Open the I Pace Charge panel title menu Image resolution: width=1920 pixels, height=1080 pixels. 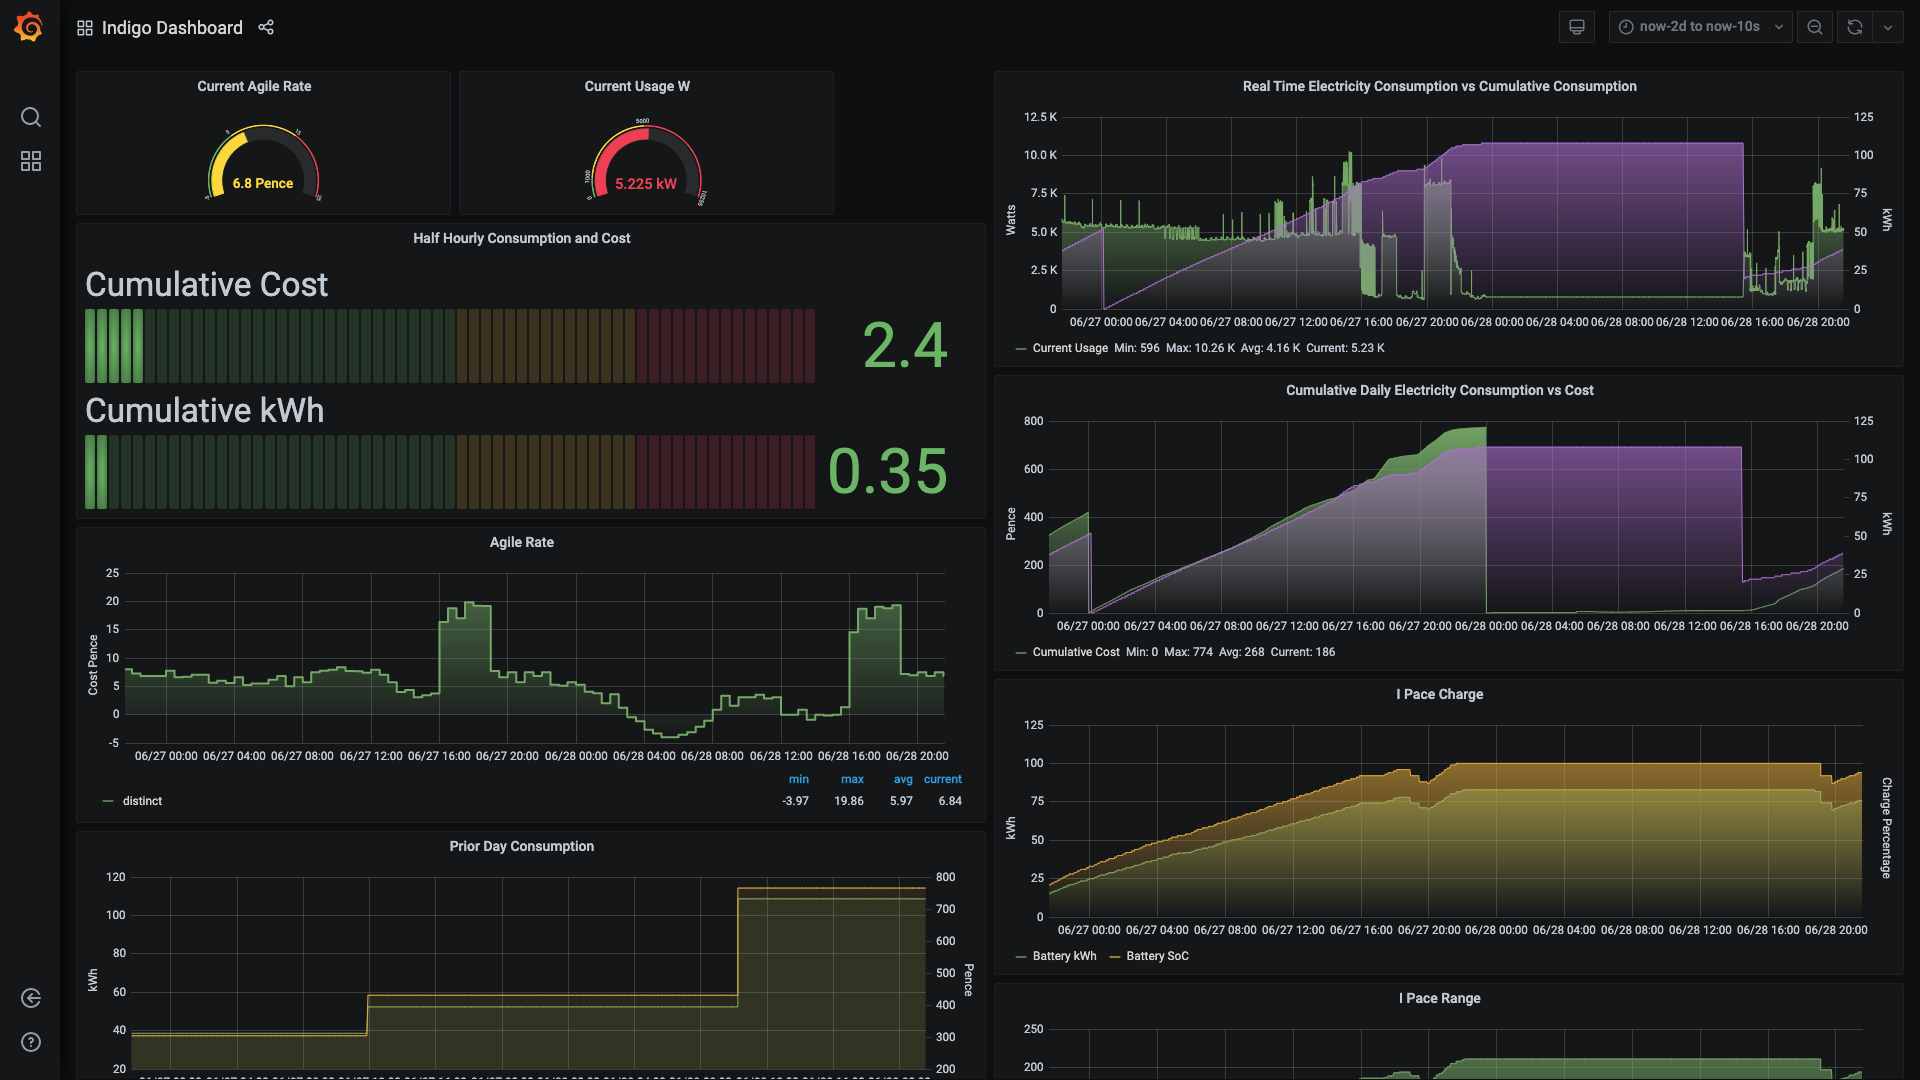1440,694
